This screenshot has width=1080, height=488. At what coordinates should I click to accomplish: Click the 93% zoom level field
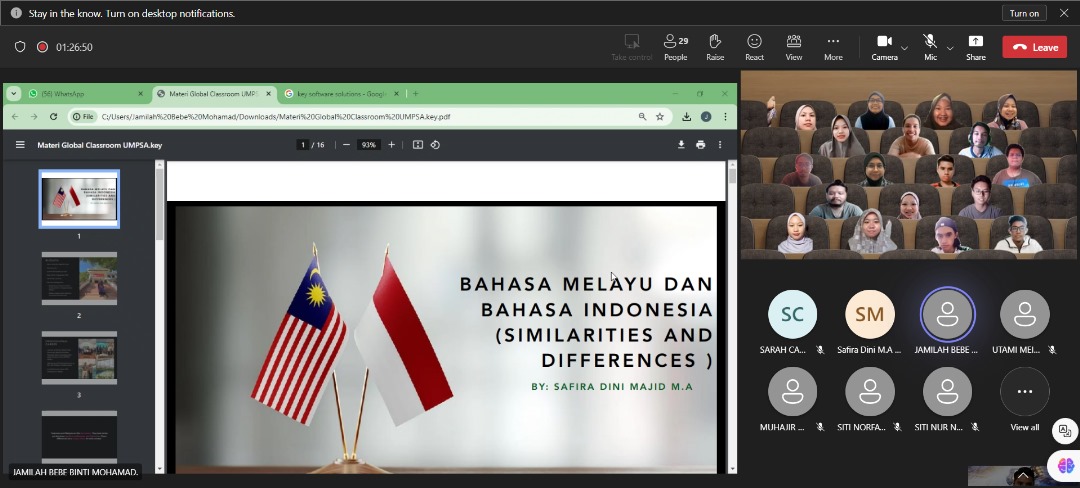tap(368, 145)
